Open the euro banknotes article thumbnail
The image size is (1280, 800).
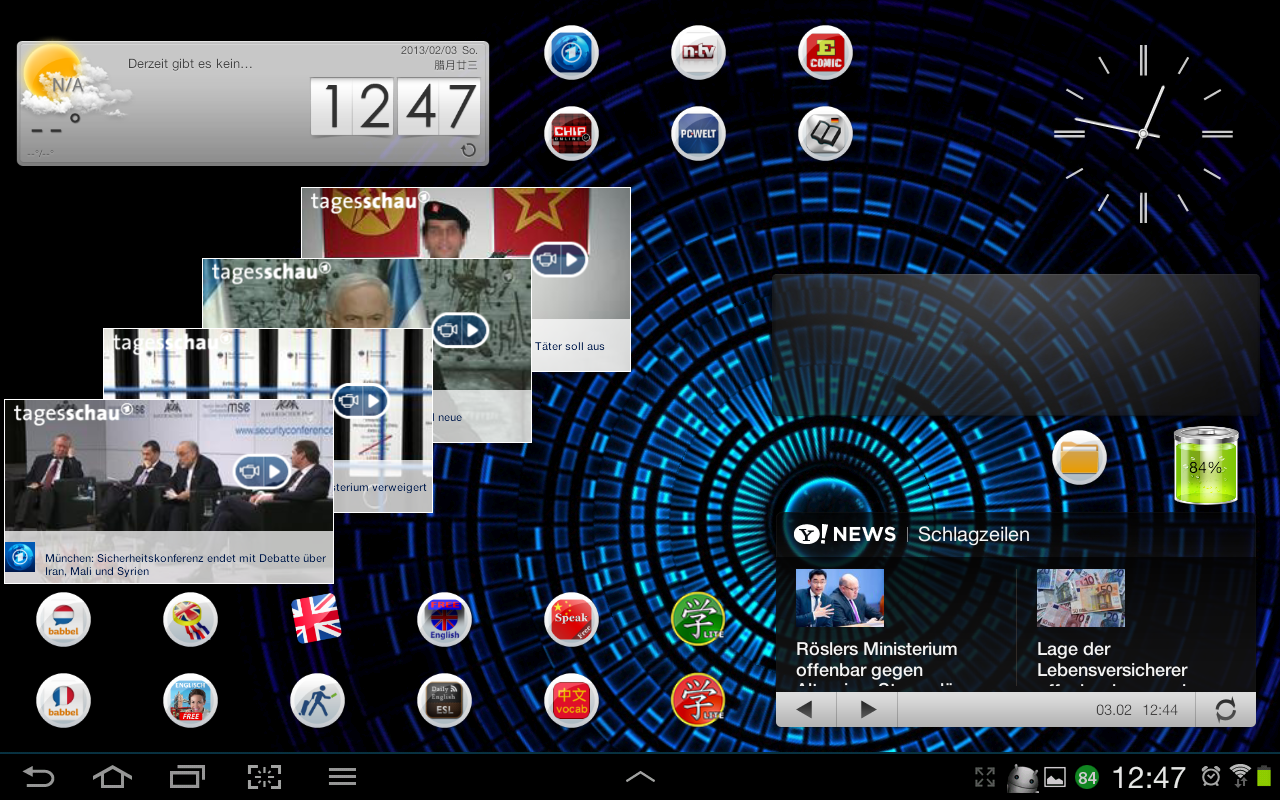click(1081, 598)
